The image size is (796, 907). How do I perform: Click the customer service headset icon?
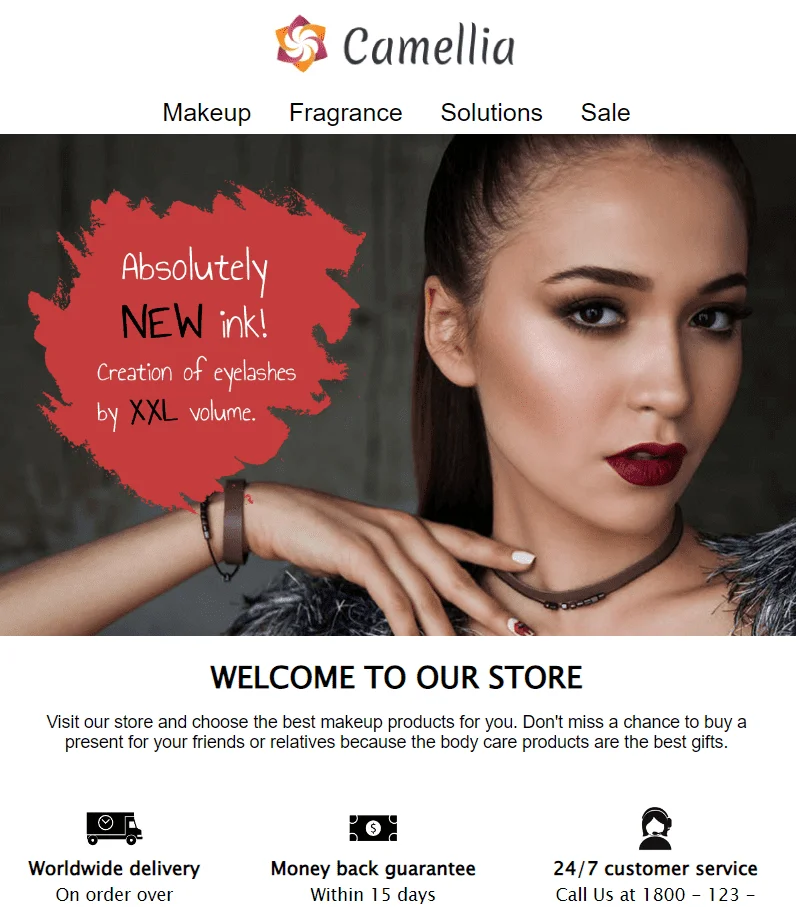pos(655,828)
